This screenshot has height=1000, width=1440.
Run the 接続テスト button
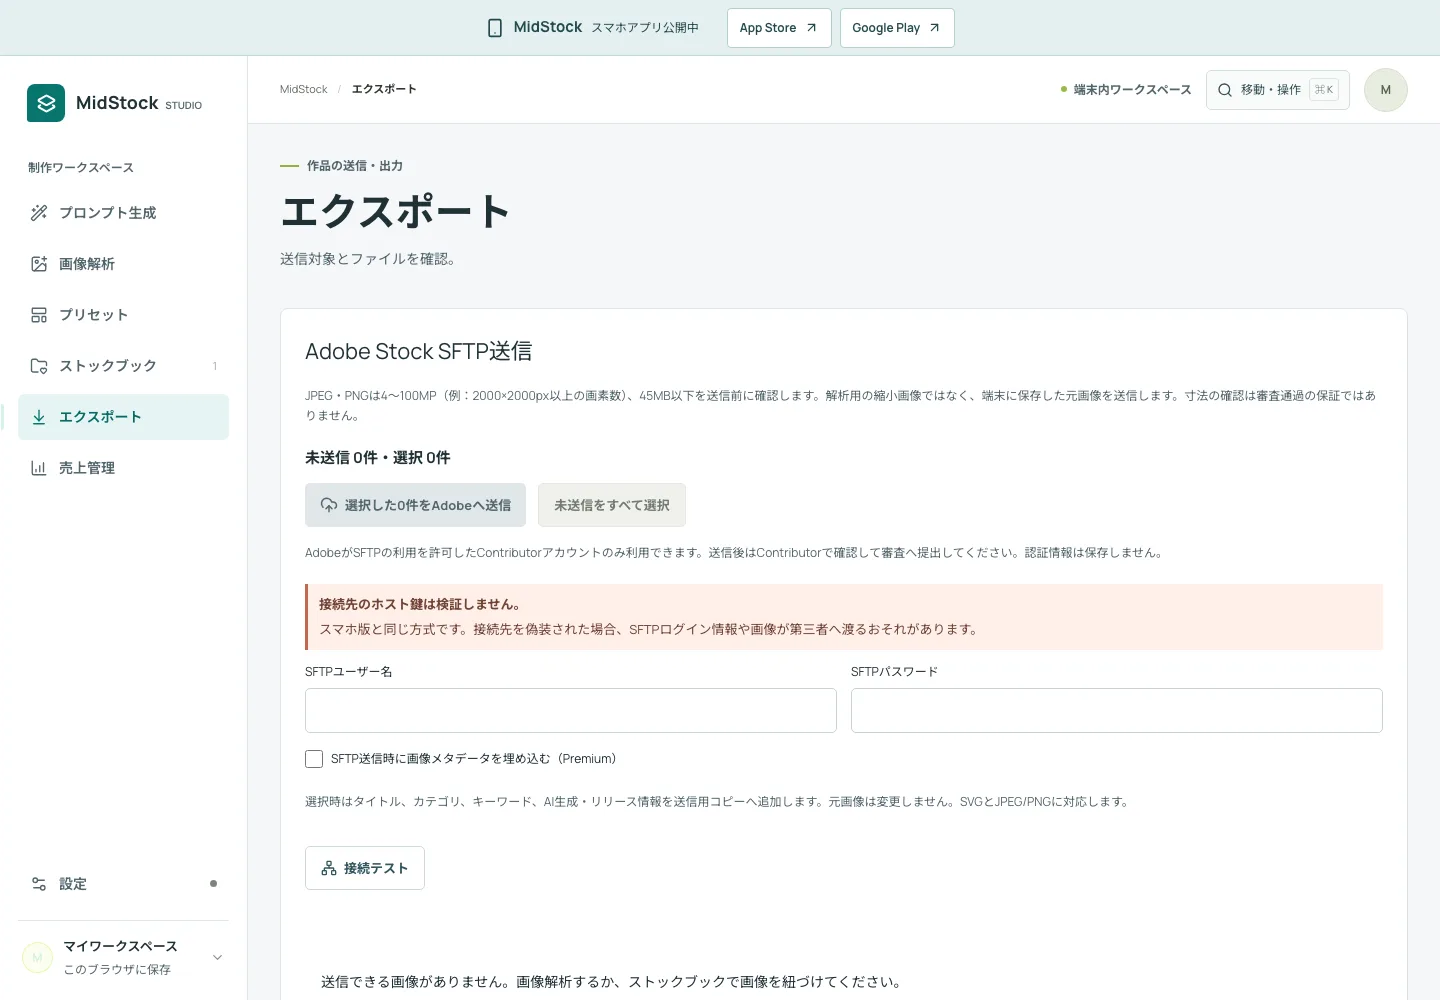coord(365,868)
